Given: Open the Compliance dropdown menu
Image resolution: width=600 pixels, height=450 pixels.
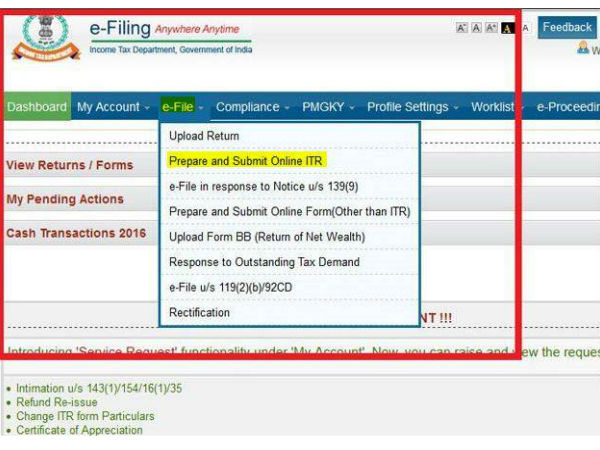Looking at the screenshot, I should [253, 107].
